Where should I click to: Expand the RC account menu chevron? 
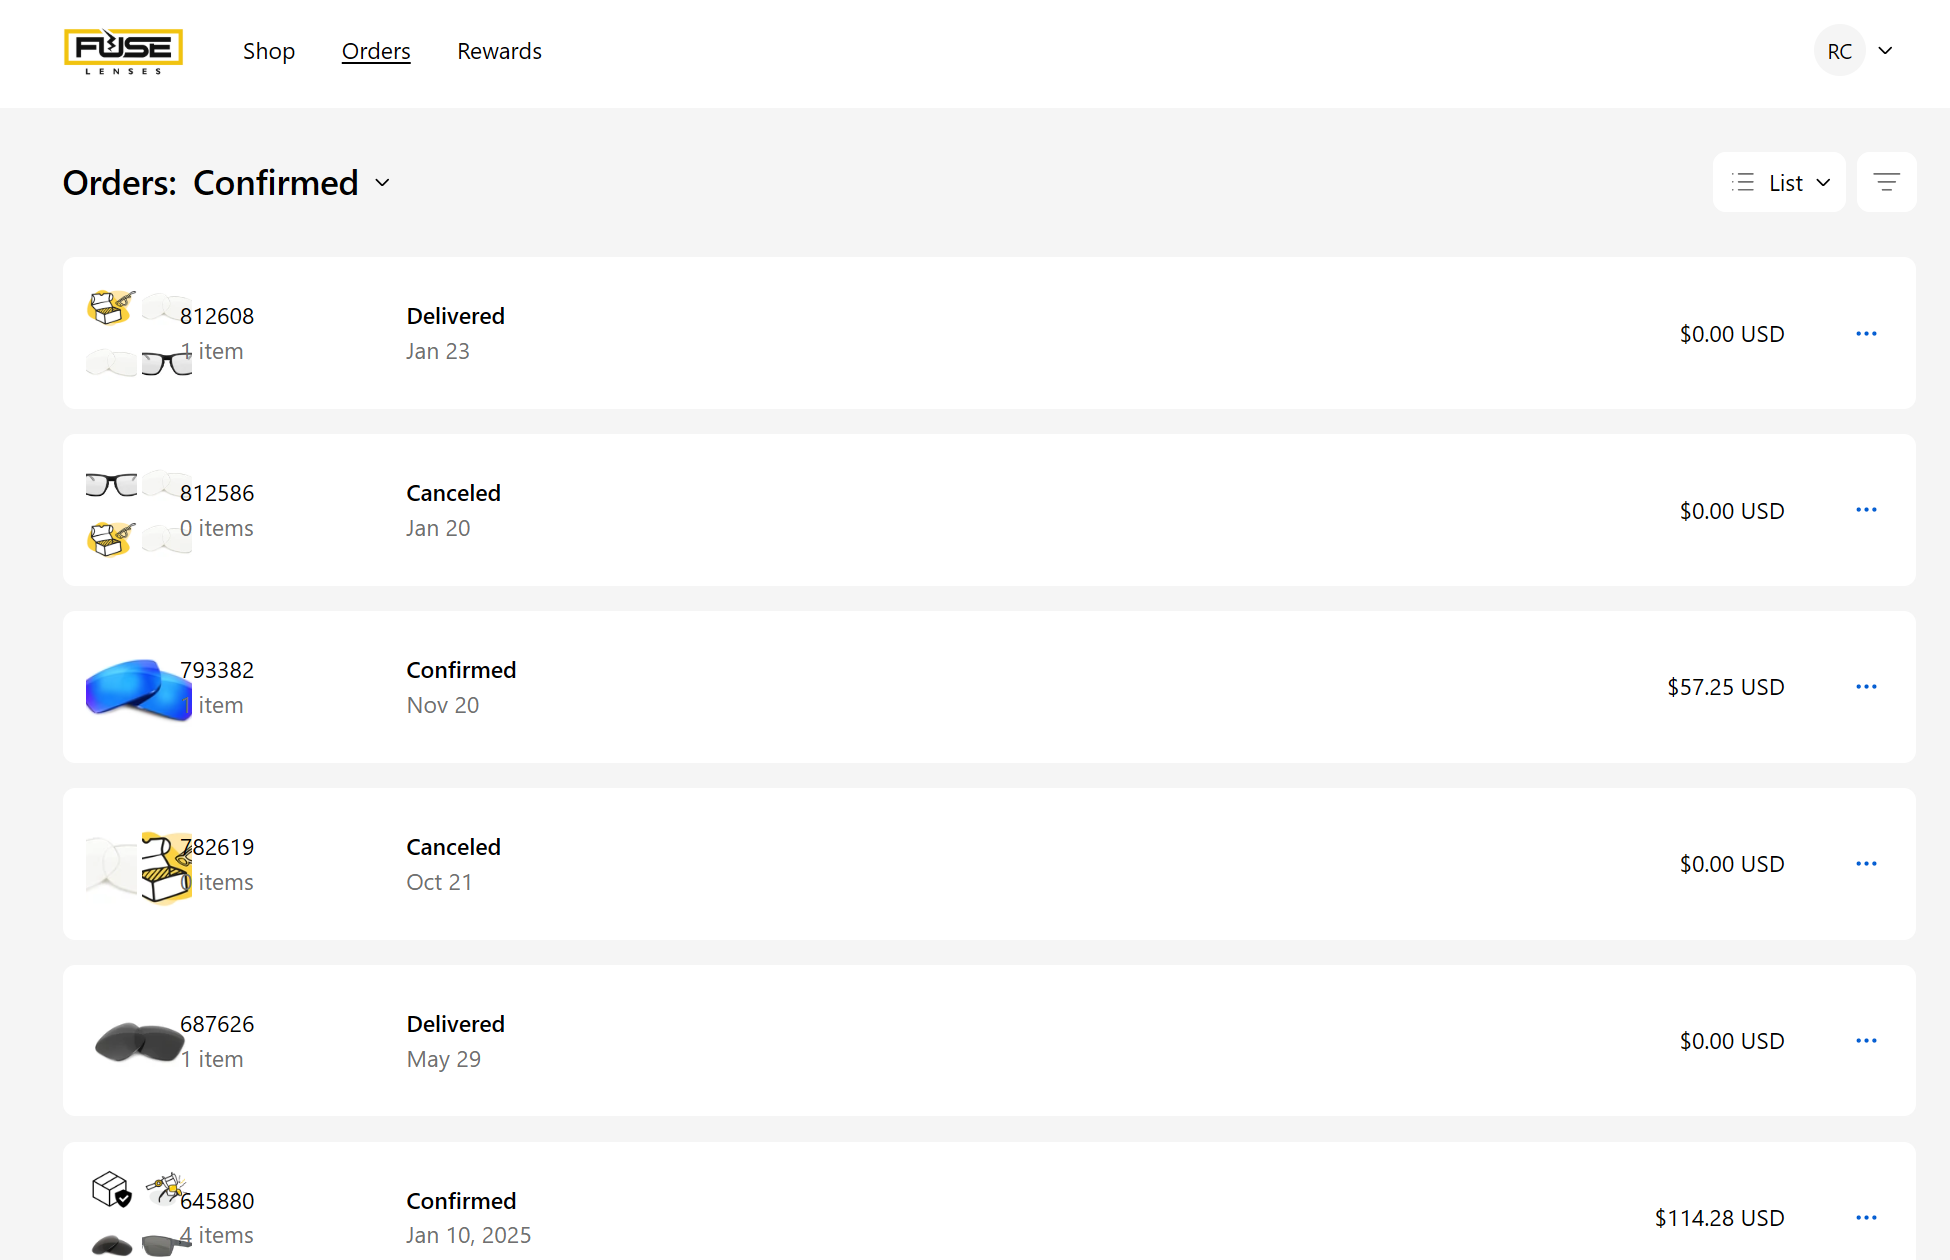(1885, 51)
